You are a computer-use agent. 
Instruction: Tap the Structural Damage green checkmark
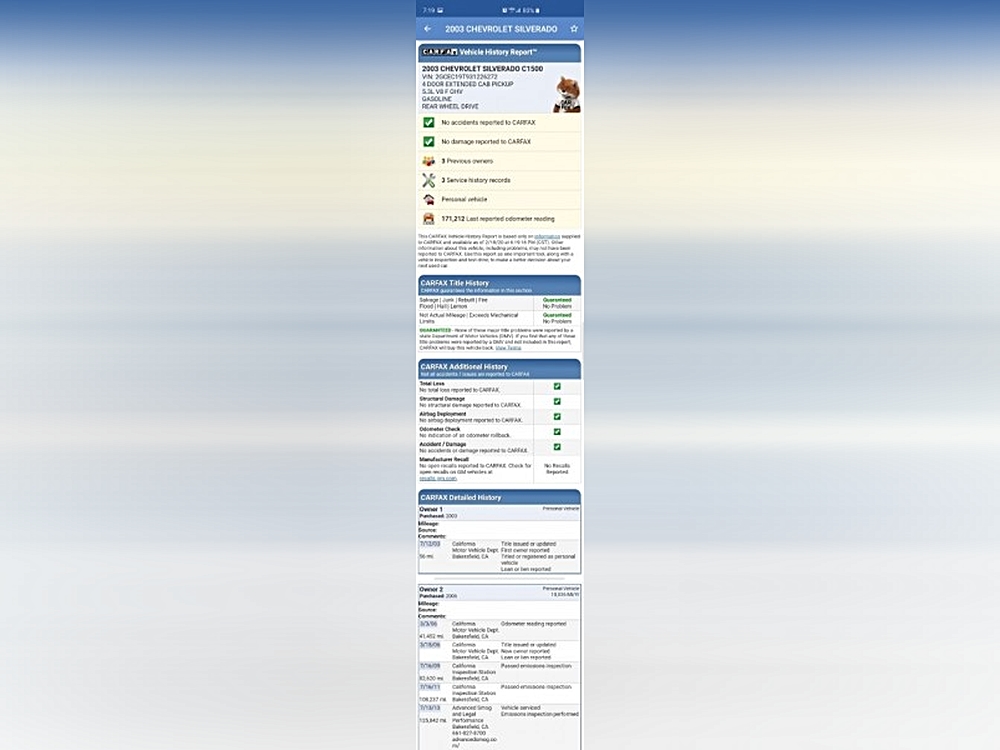click(557, 402)
